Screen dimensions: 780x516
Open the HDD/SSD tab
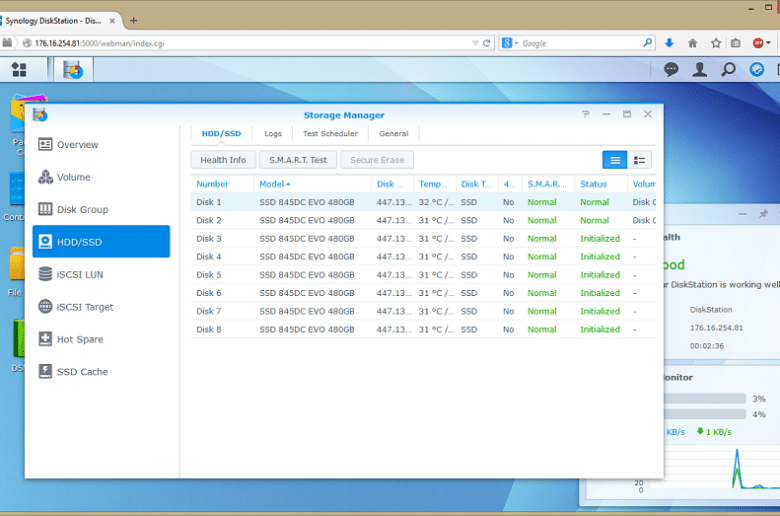point(221,134)
